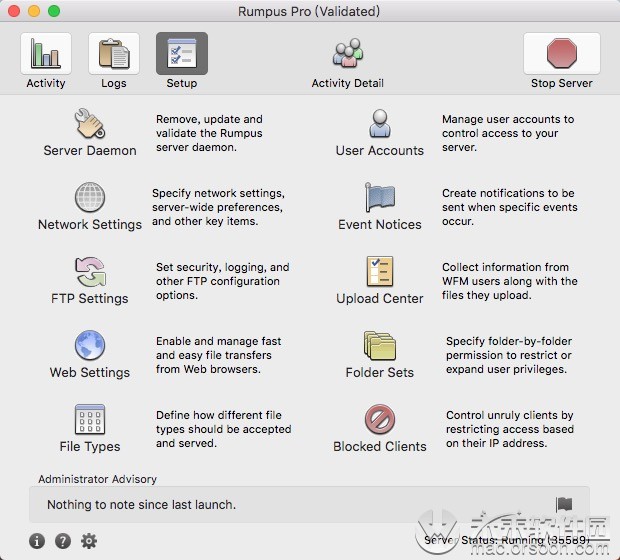Open FTP Settings arrows icon

click(x=90, y=272)
